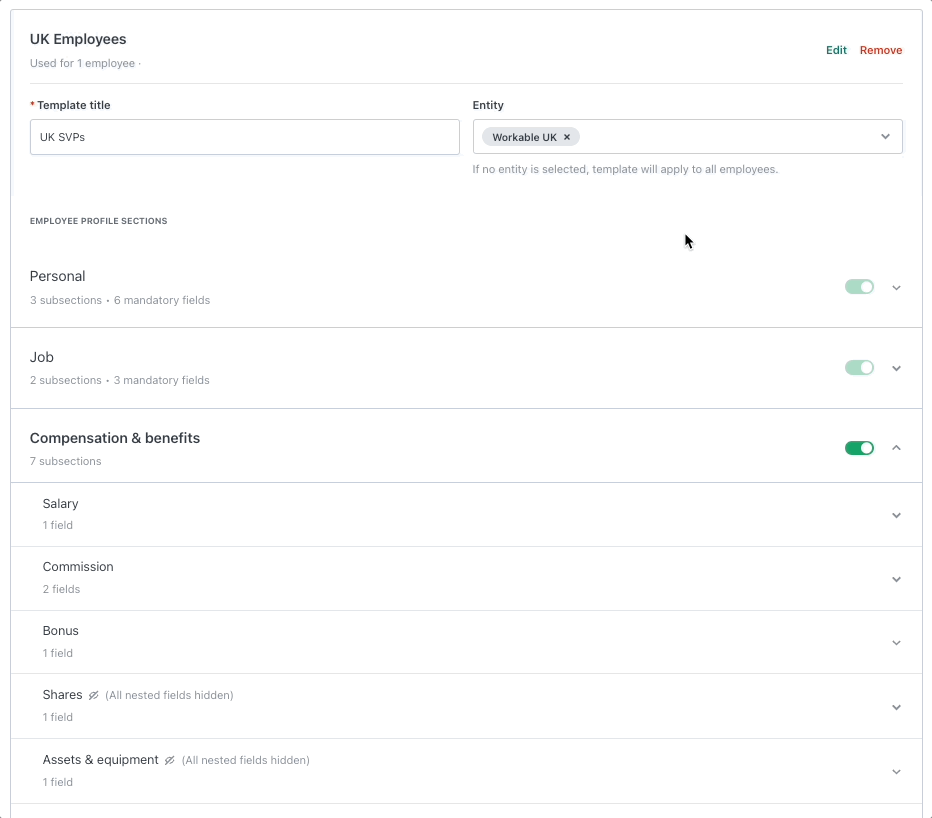Disable Compensation & benefits toggle
The image size is (932, 818).
859,448
